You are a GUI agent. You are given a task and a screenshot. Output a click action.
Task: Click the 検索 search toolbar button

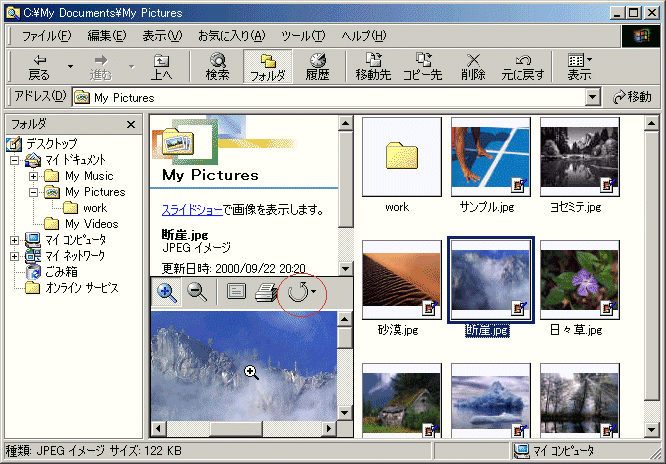tap(217, 67)
